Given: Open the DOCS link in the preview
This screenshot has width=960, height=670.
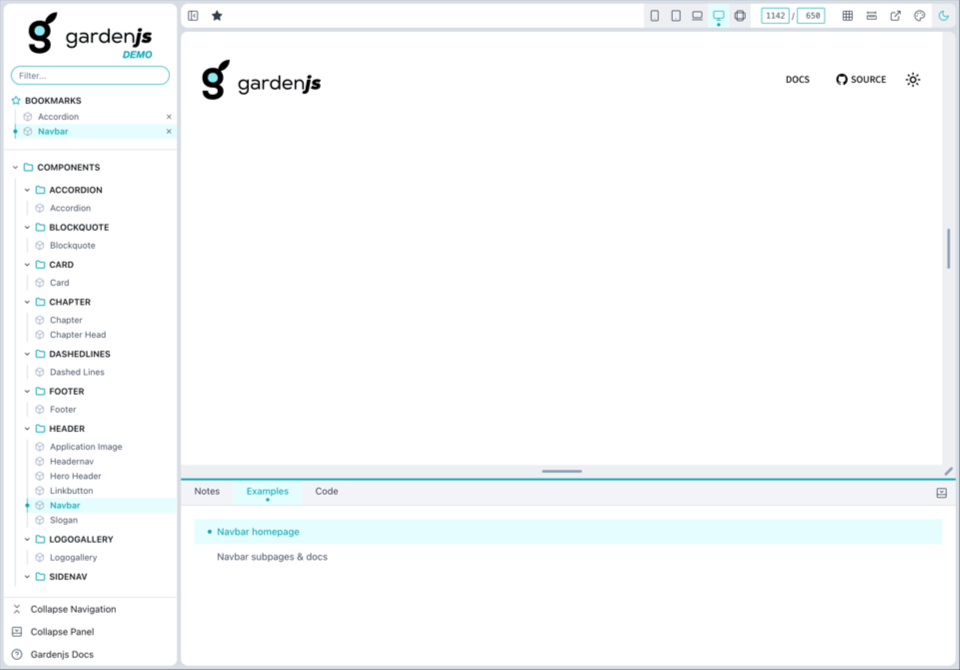Looking at the screenshot, I should [797, 79].
